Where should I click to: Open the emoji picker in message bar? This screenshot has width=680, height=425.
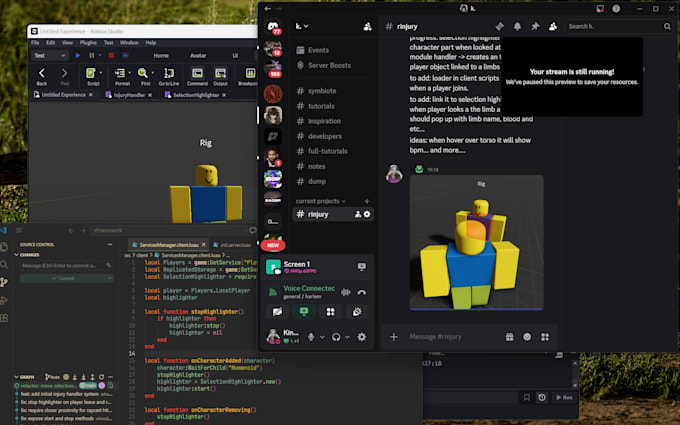pyautogui.click(x=527, y=337)
